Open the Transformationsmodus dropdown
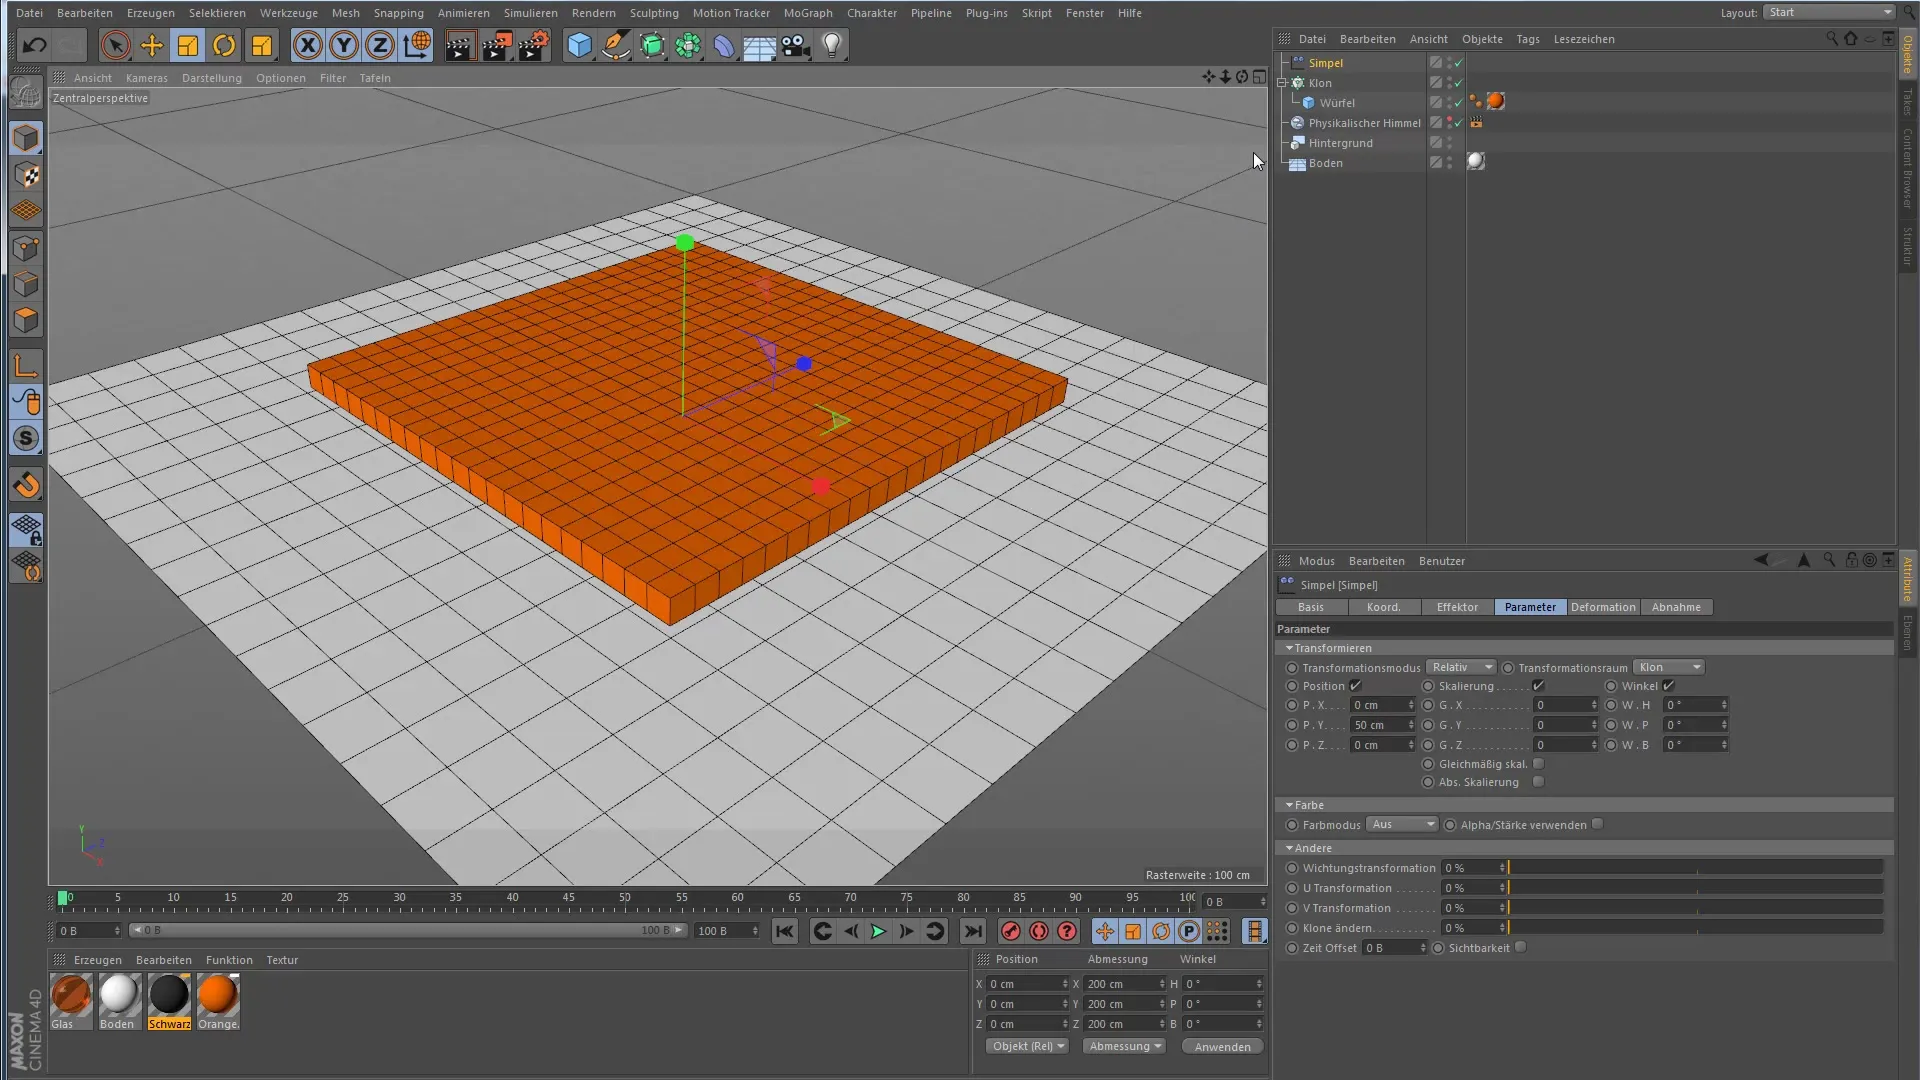 coord(1461,667)
